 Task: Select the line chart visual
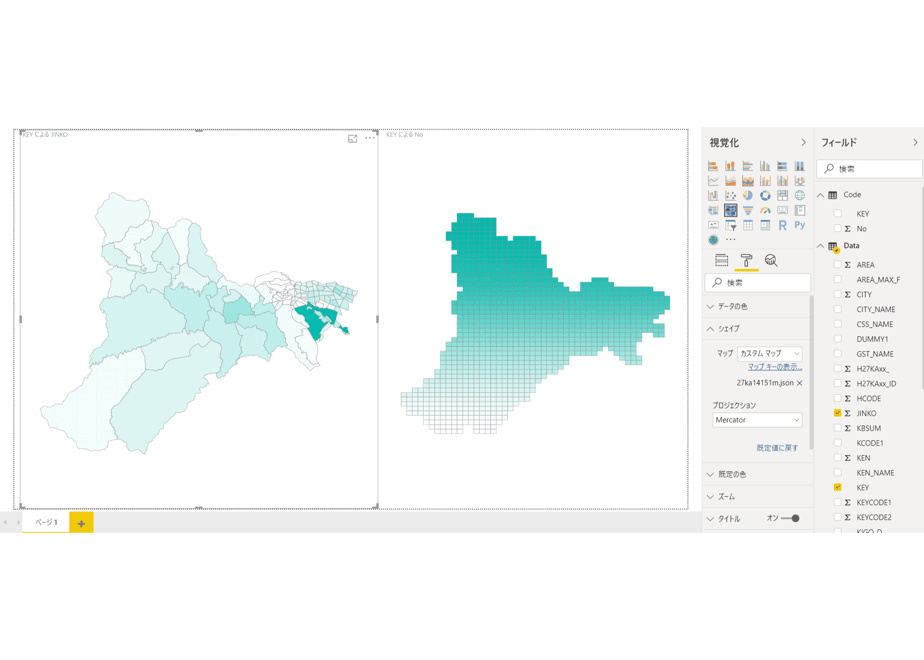(x=713, y=181)
